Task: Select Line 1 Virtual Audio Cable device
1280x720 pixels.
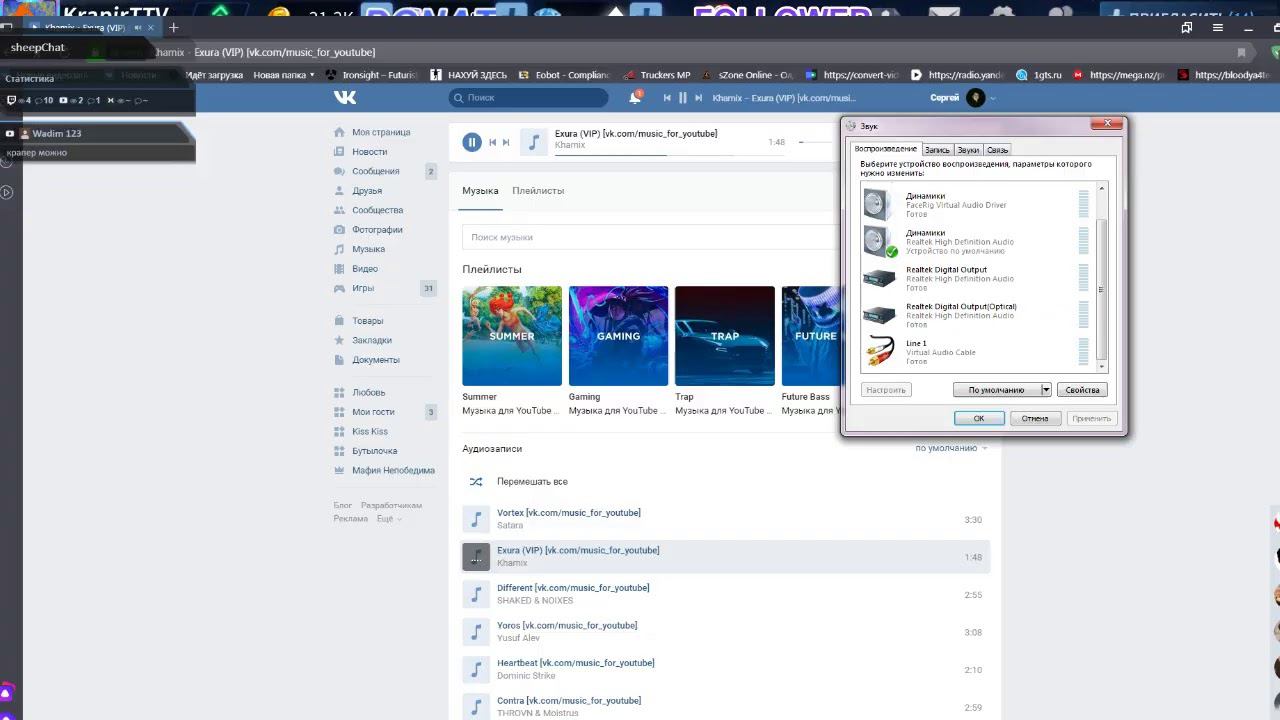Action: coord(979,352)
